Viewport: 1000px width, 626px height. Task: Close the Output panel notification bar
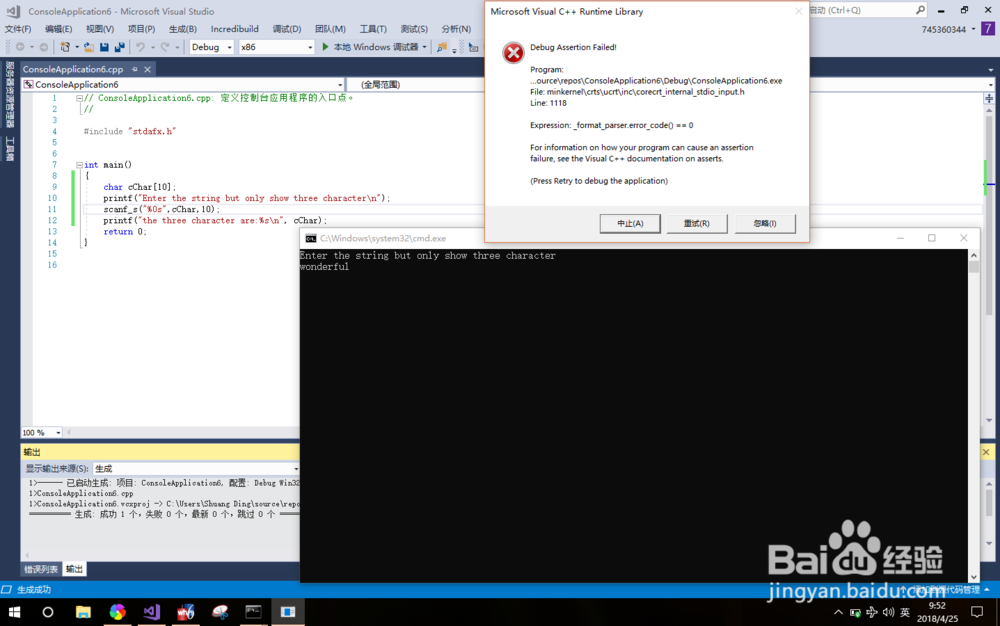point(986,452)
